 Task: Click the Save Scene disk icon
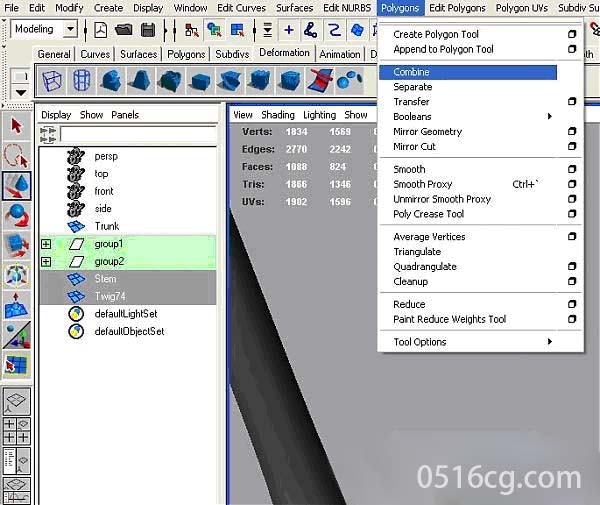(x=148, y=30)
